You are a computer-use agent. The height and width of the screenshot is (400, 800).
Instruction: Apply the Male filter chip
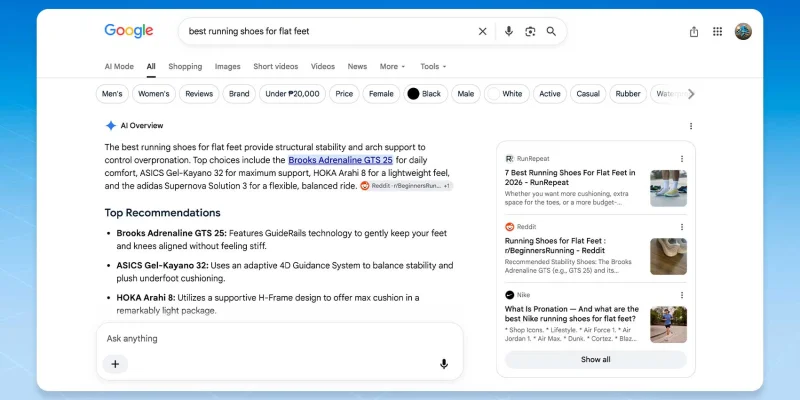(x=466, y=94)
